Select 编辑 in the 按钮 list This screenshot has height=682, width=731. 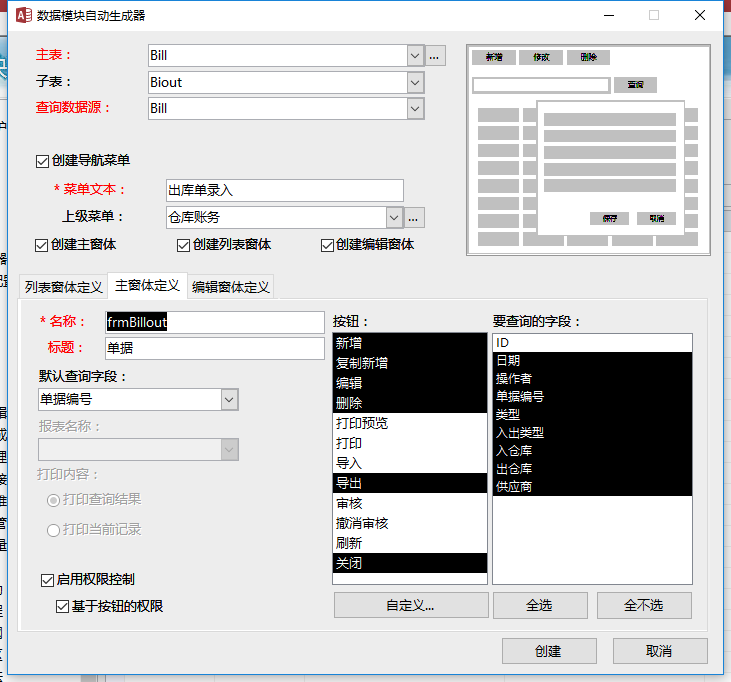(x=410, y=383)
